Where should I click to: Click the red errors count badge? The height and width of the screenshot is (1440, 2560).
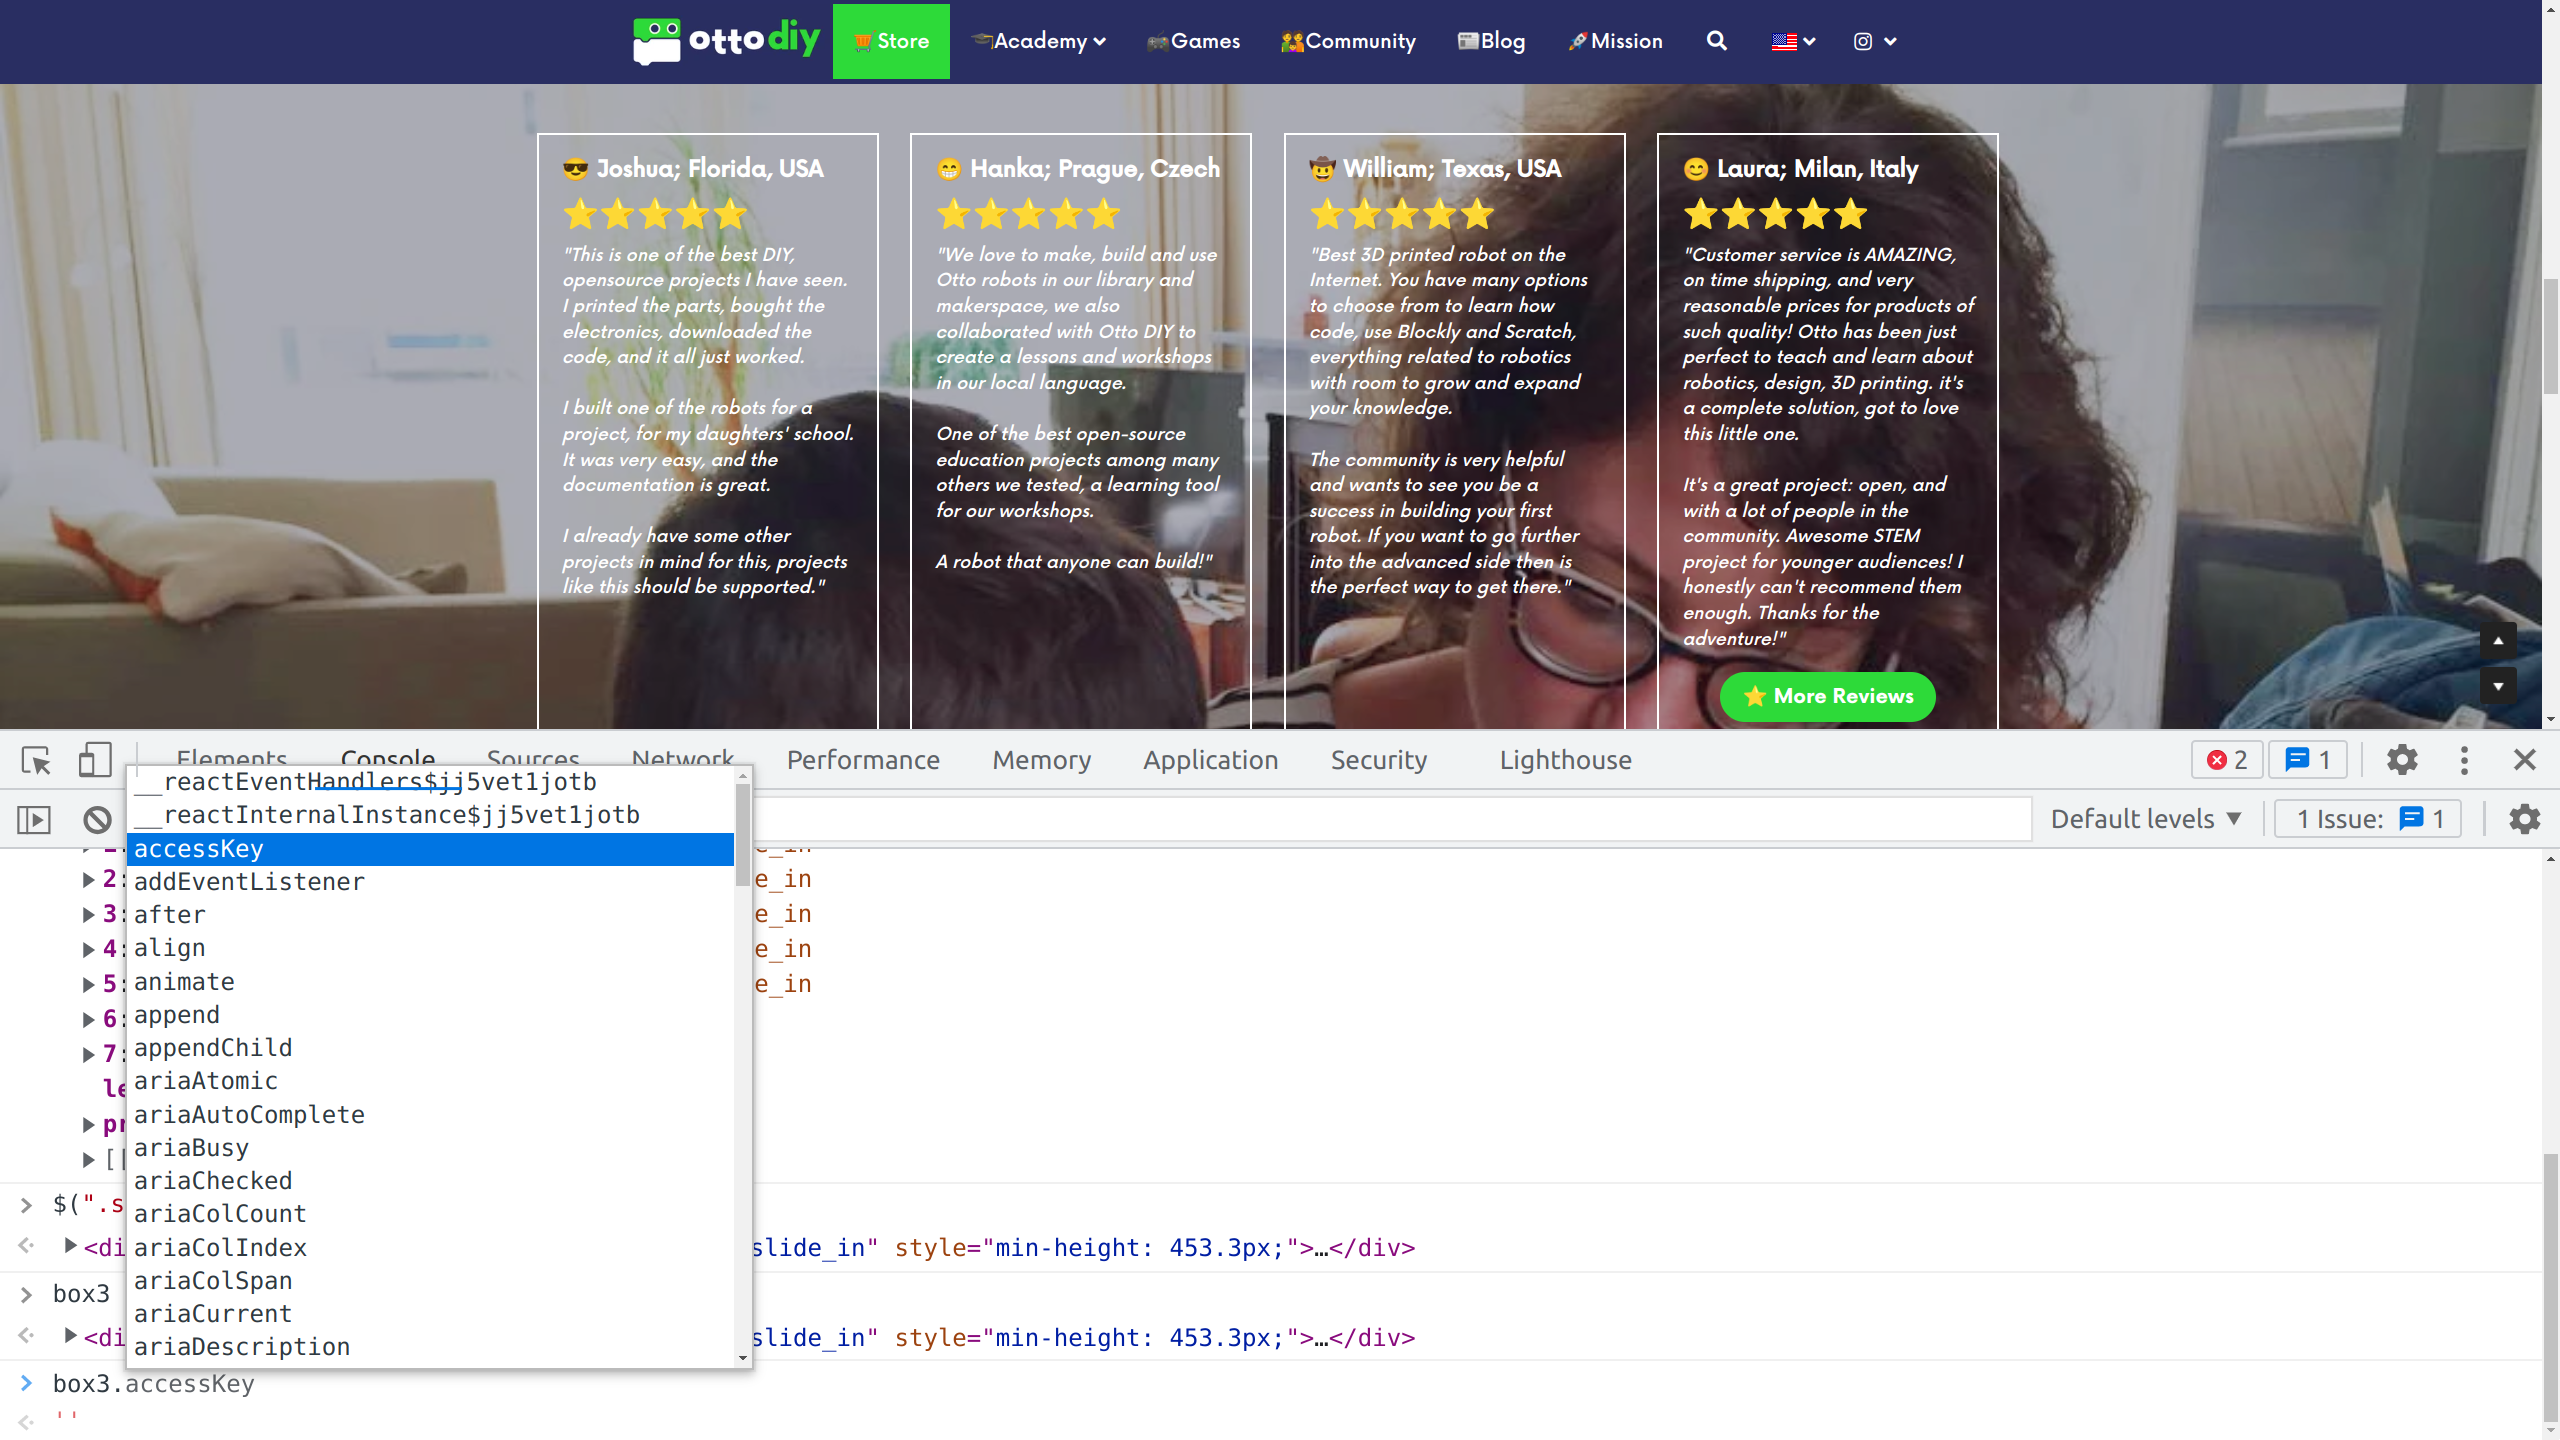[x=2227, y=760]
